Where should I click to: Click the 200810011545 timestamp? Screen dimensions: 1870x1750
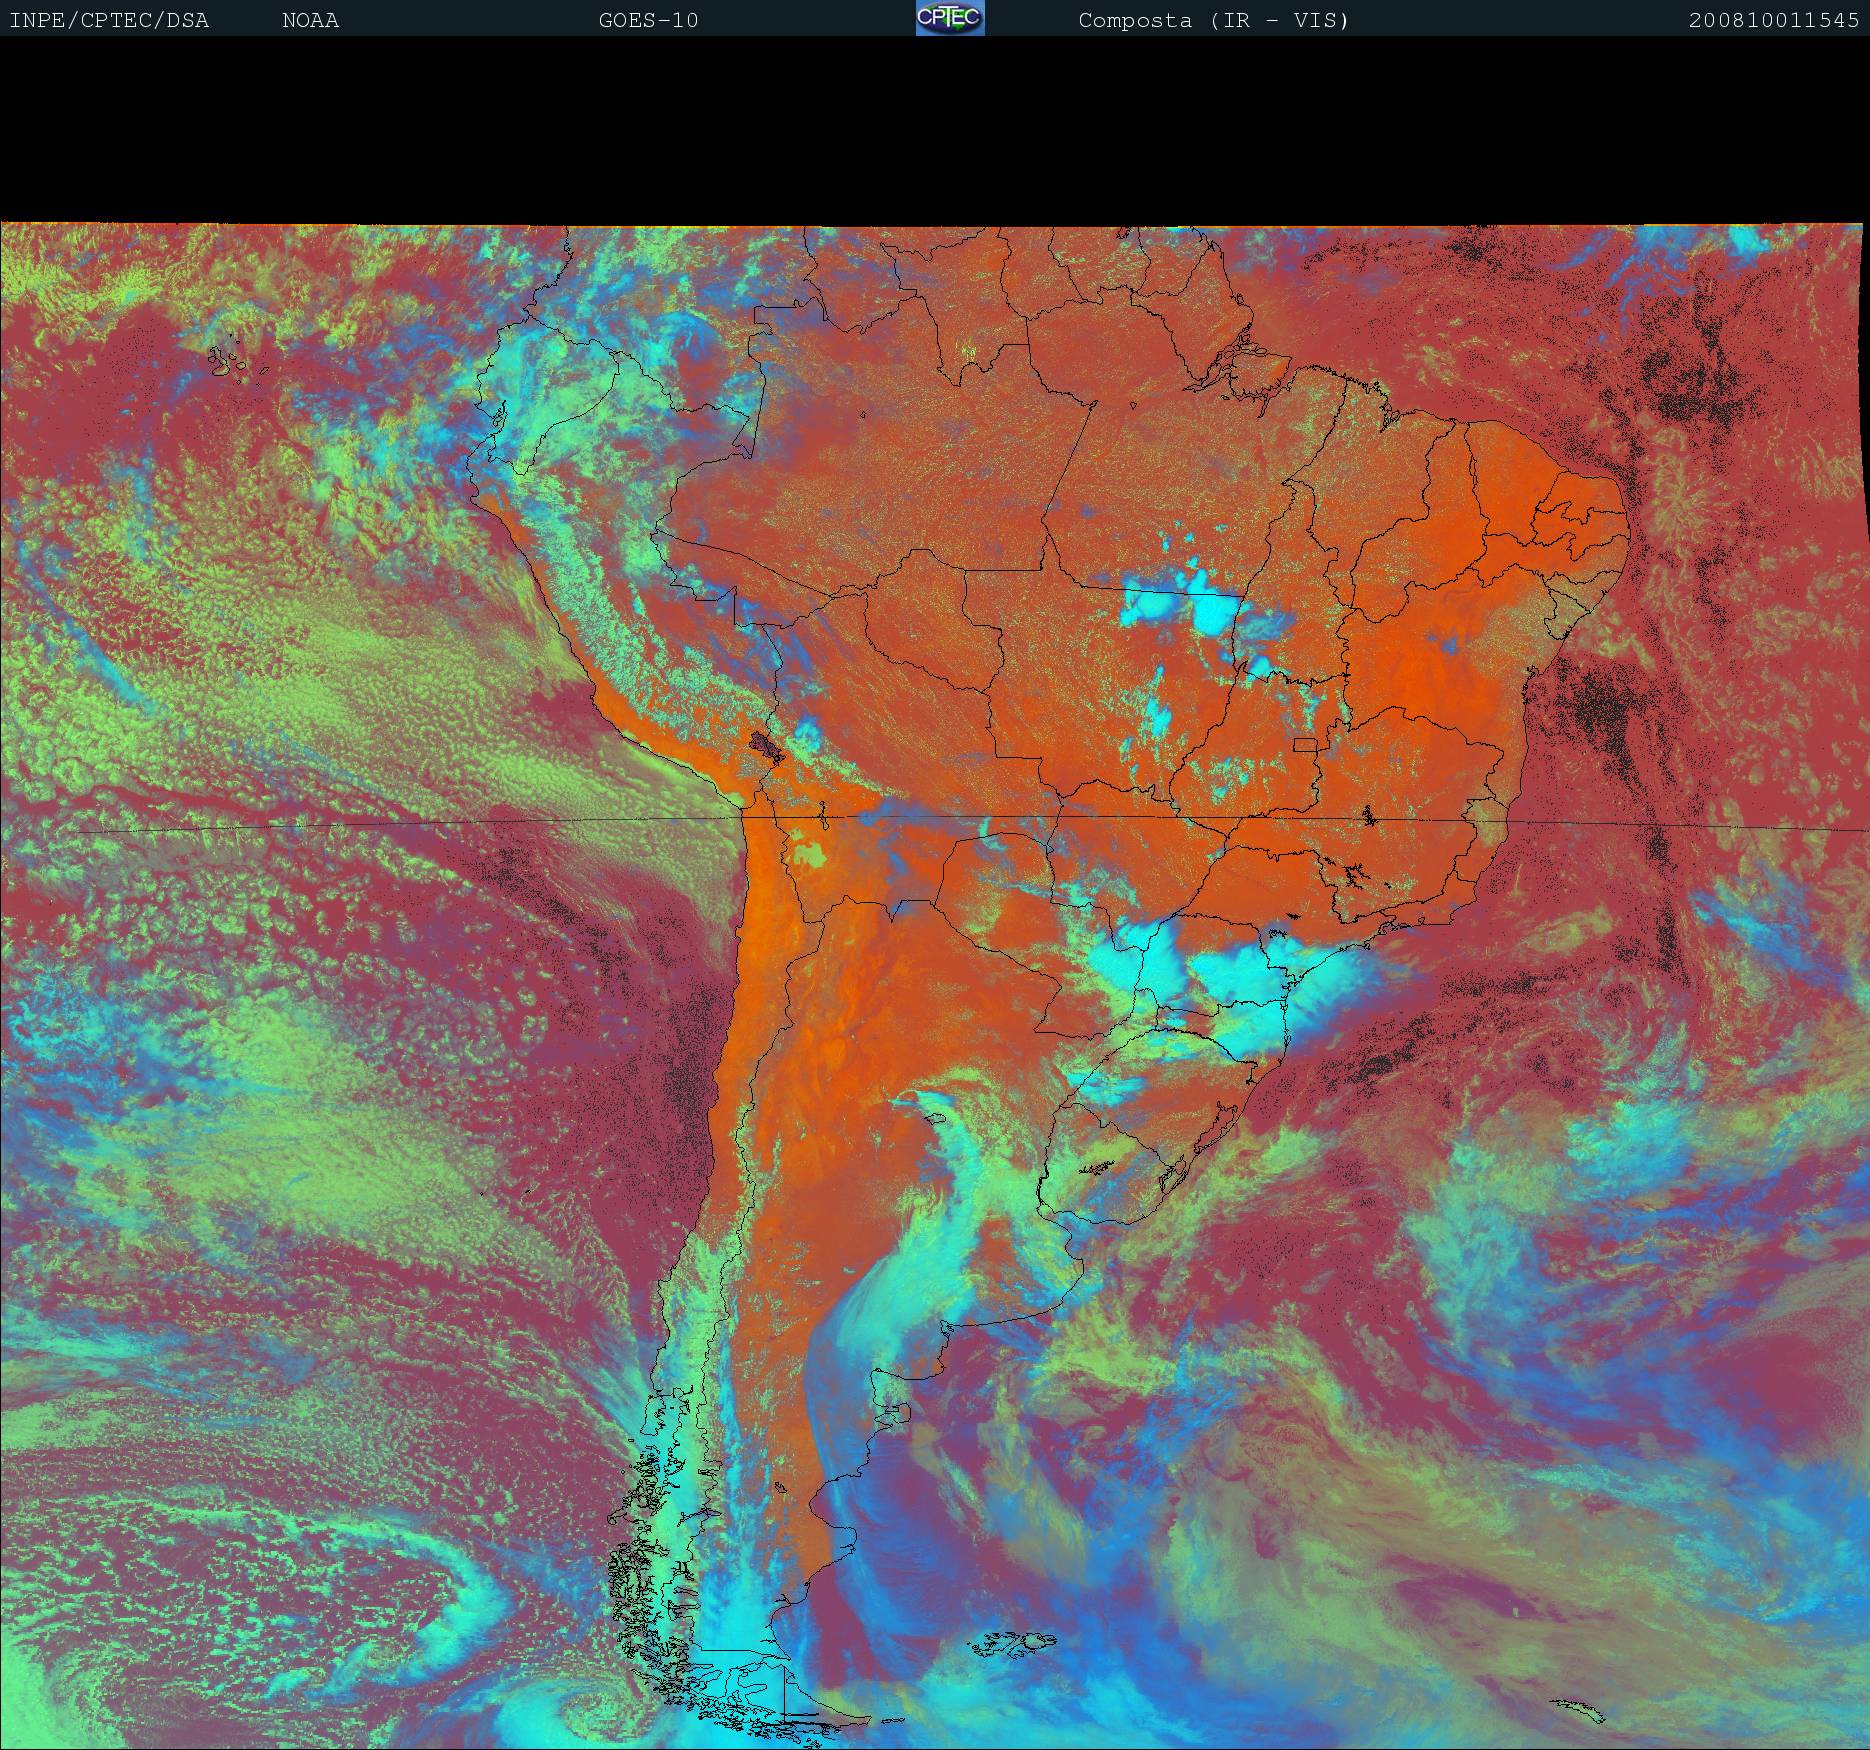click(x=1773, y=20)
